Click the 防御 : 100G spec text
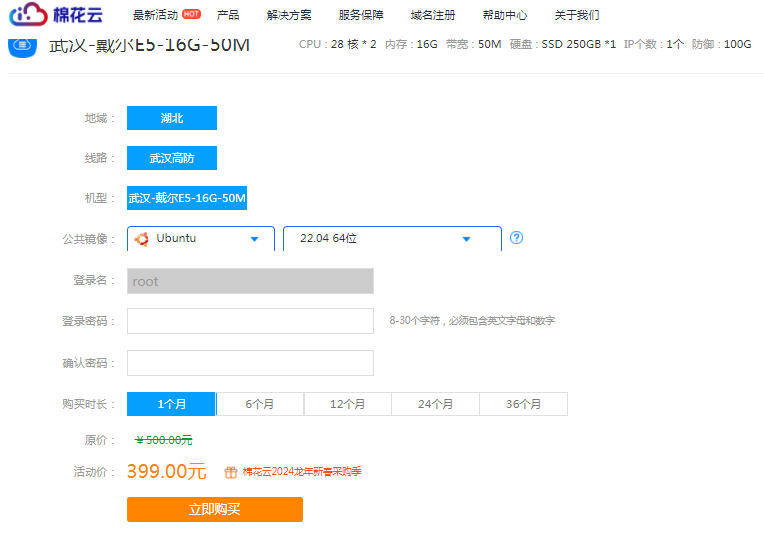764x537 pixels. click(x=722, y=44)
